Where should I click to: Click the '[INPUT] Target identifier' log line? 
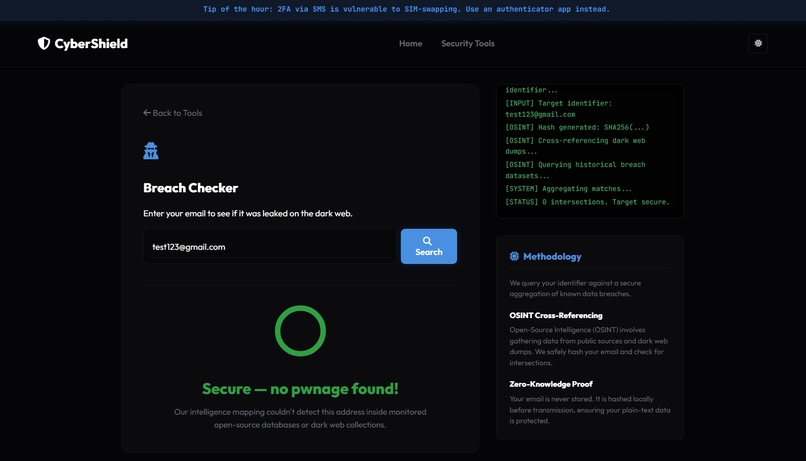pos(558,109)
